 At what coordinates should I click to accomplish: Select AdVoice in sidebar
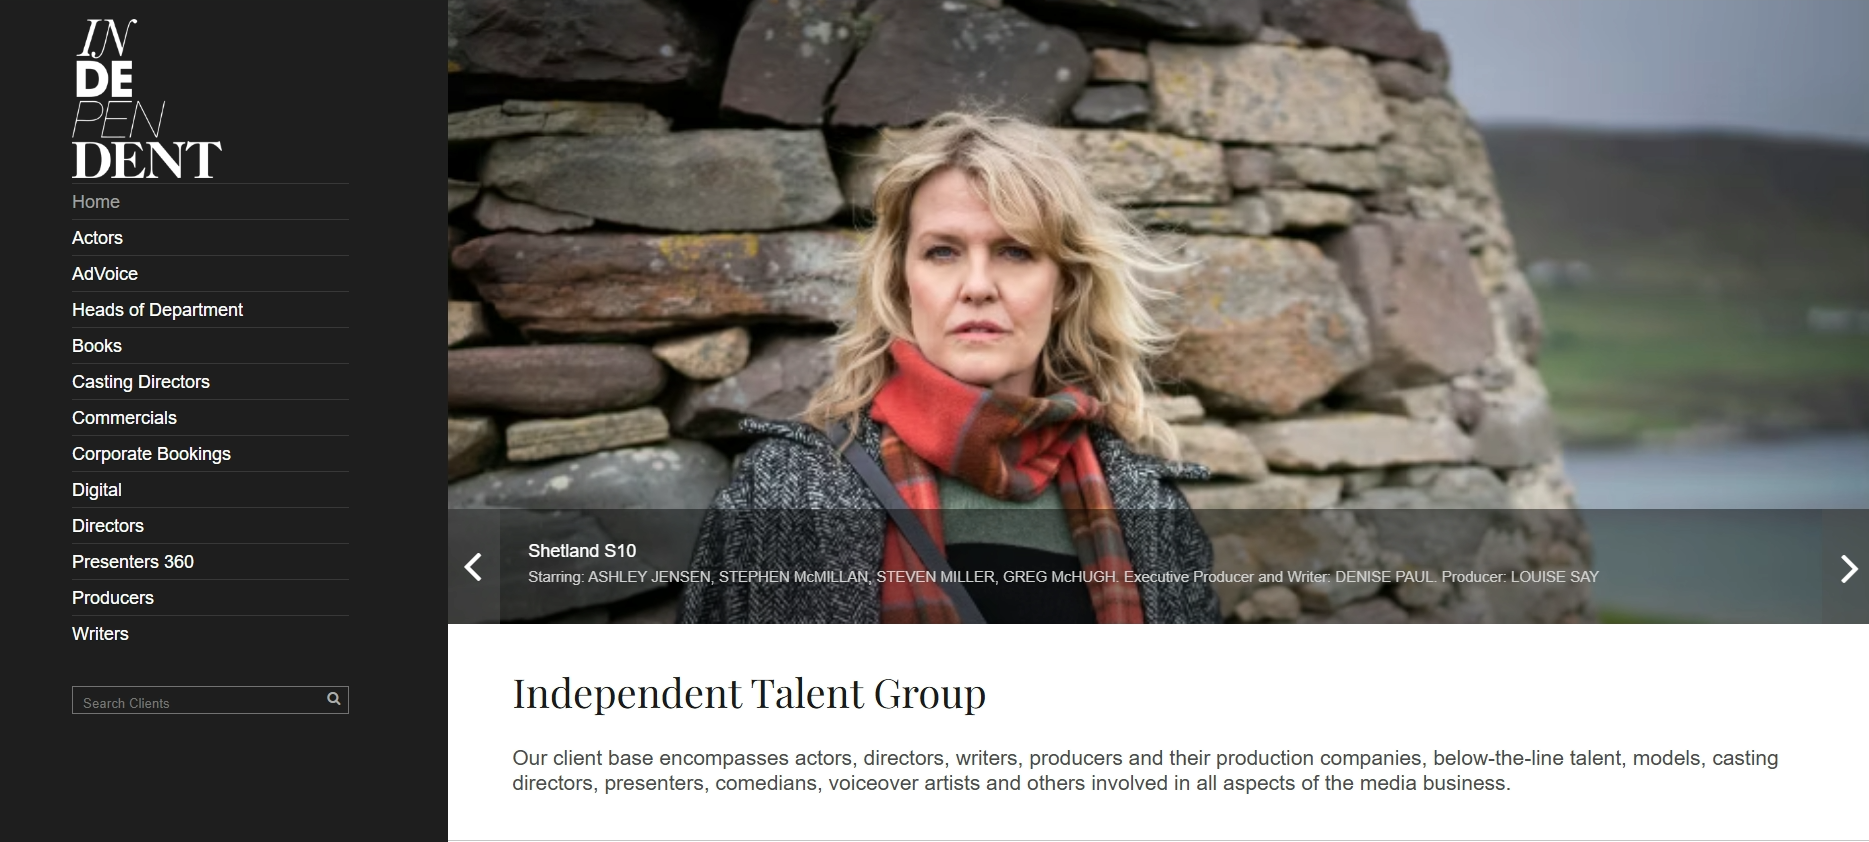[x=105, y=274]
